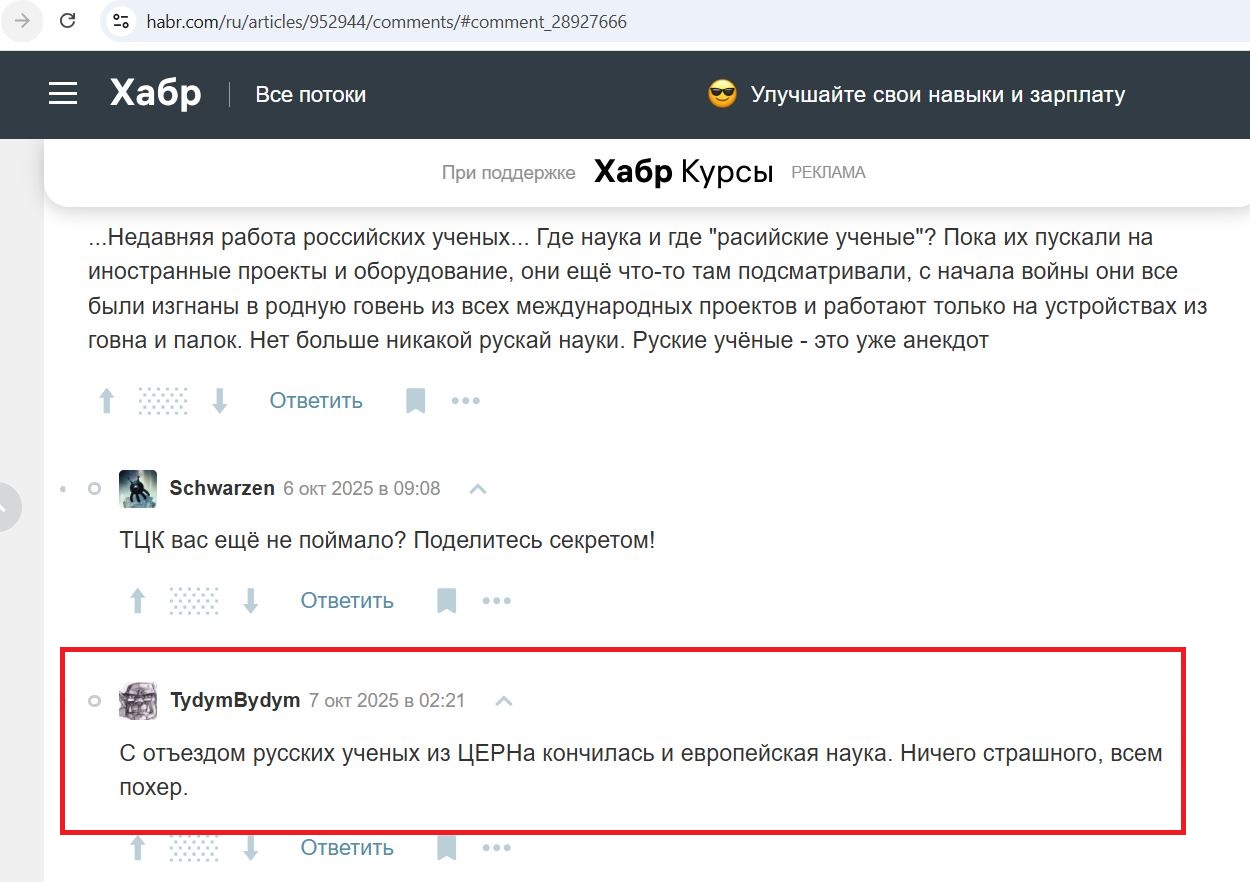Bookmark Schwarzen's comment

click(446, 600)
